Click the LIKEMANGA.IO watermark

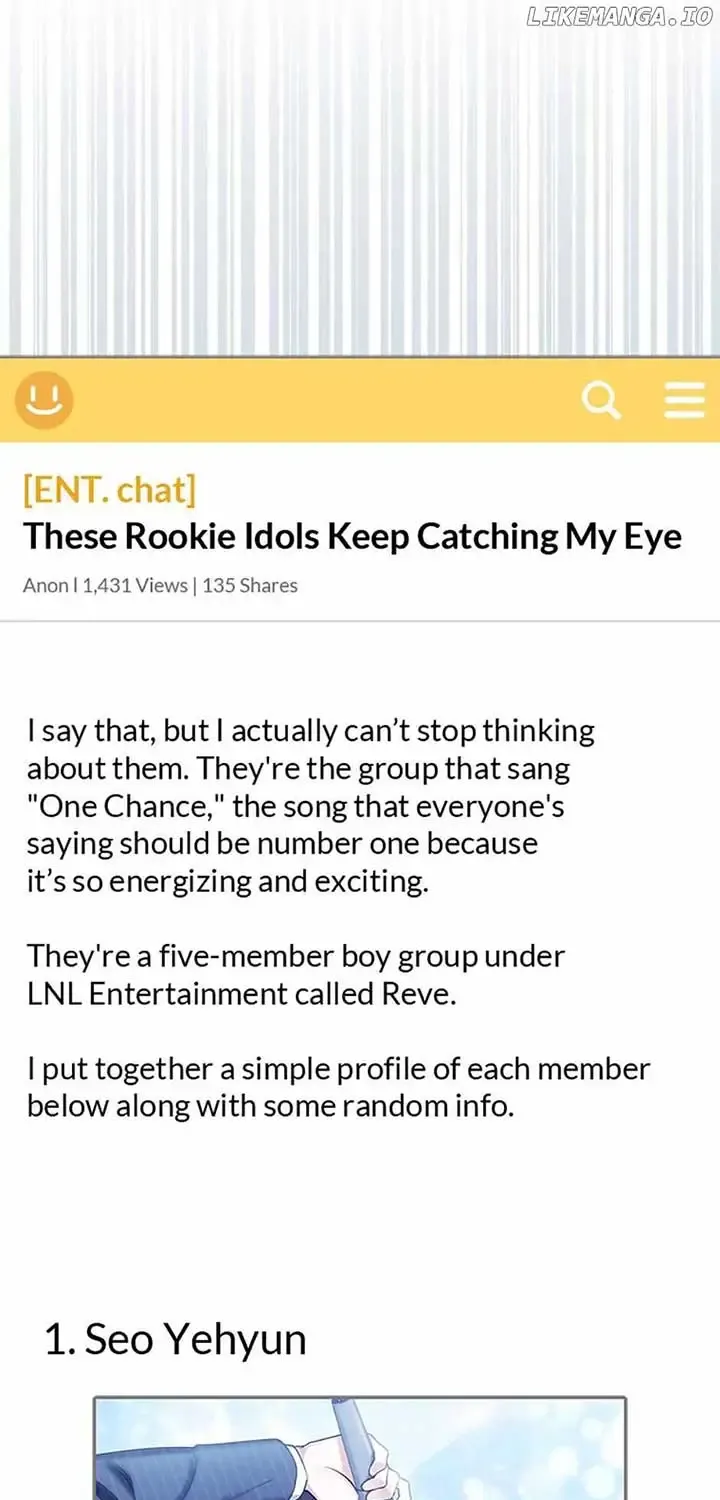click(619, 17)
